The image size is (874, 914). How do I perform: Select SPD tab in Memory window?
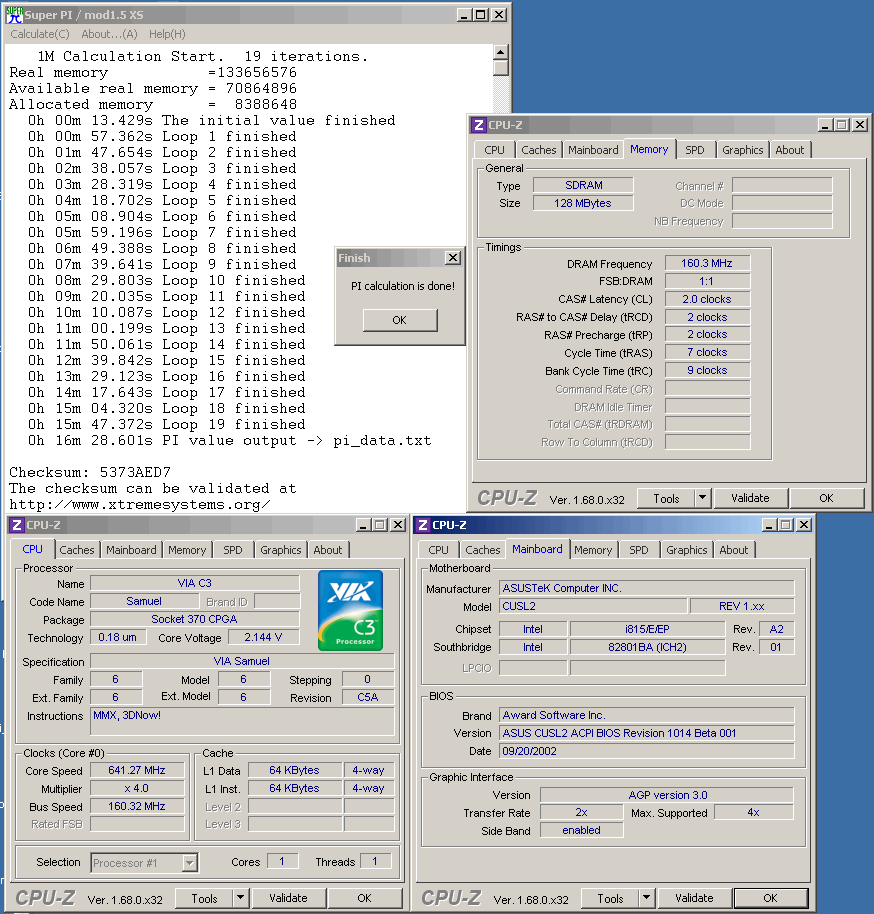pos(694,150)
